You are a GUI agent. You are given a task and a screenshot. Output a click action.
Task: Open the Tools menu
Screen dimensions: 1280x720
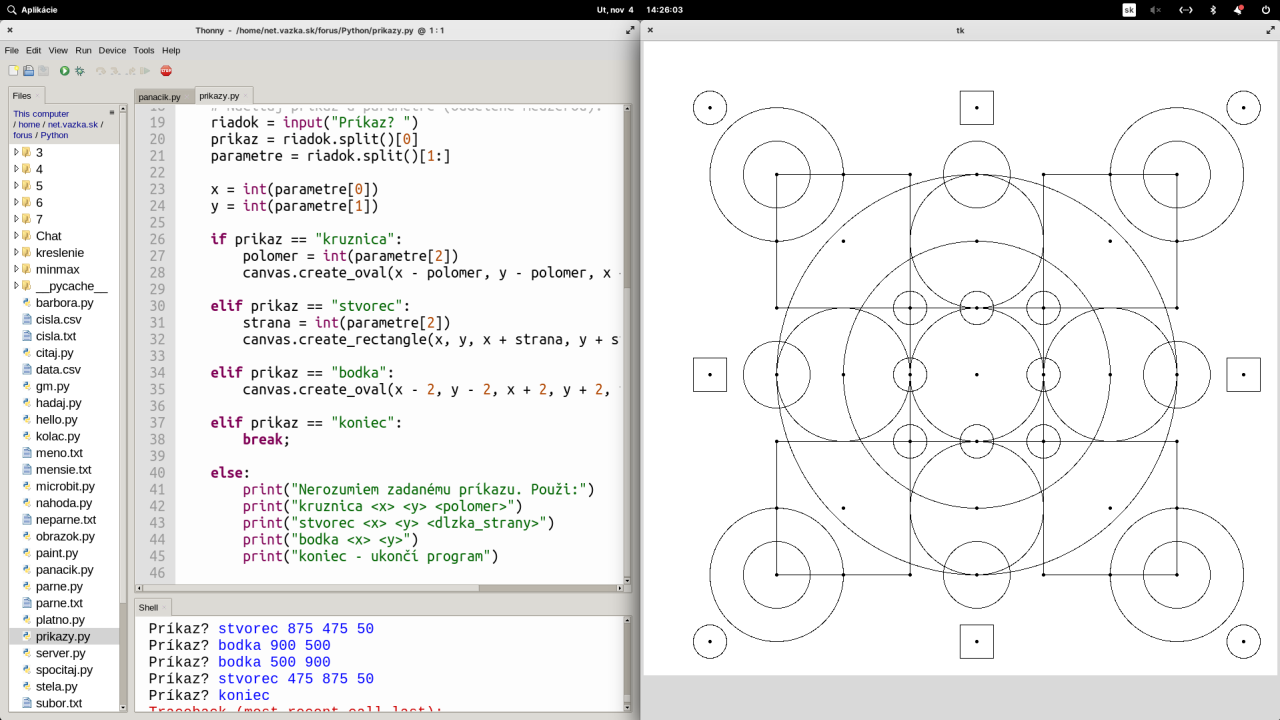(x=144, y=50)
